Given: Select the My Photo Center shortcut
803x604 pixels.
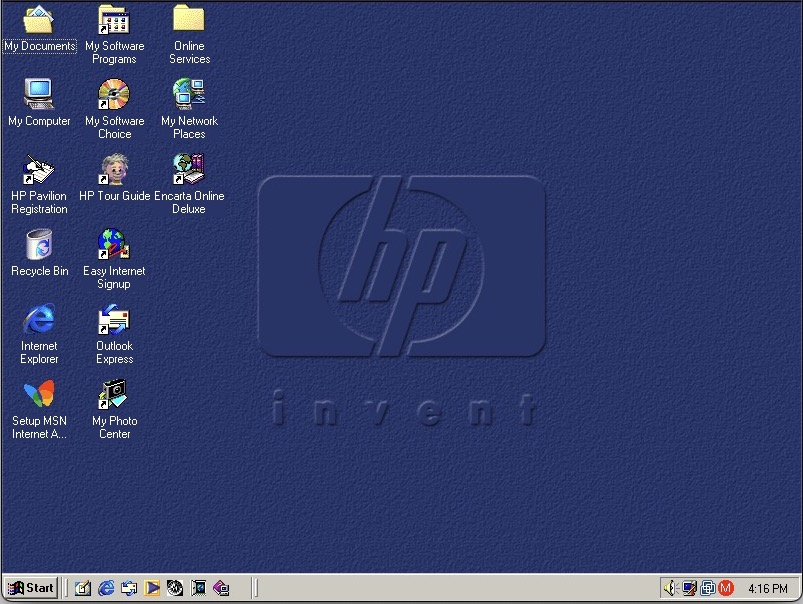Looking at the screenshot, I should (114, 395).
